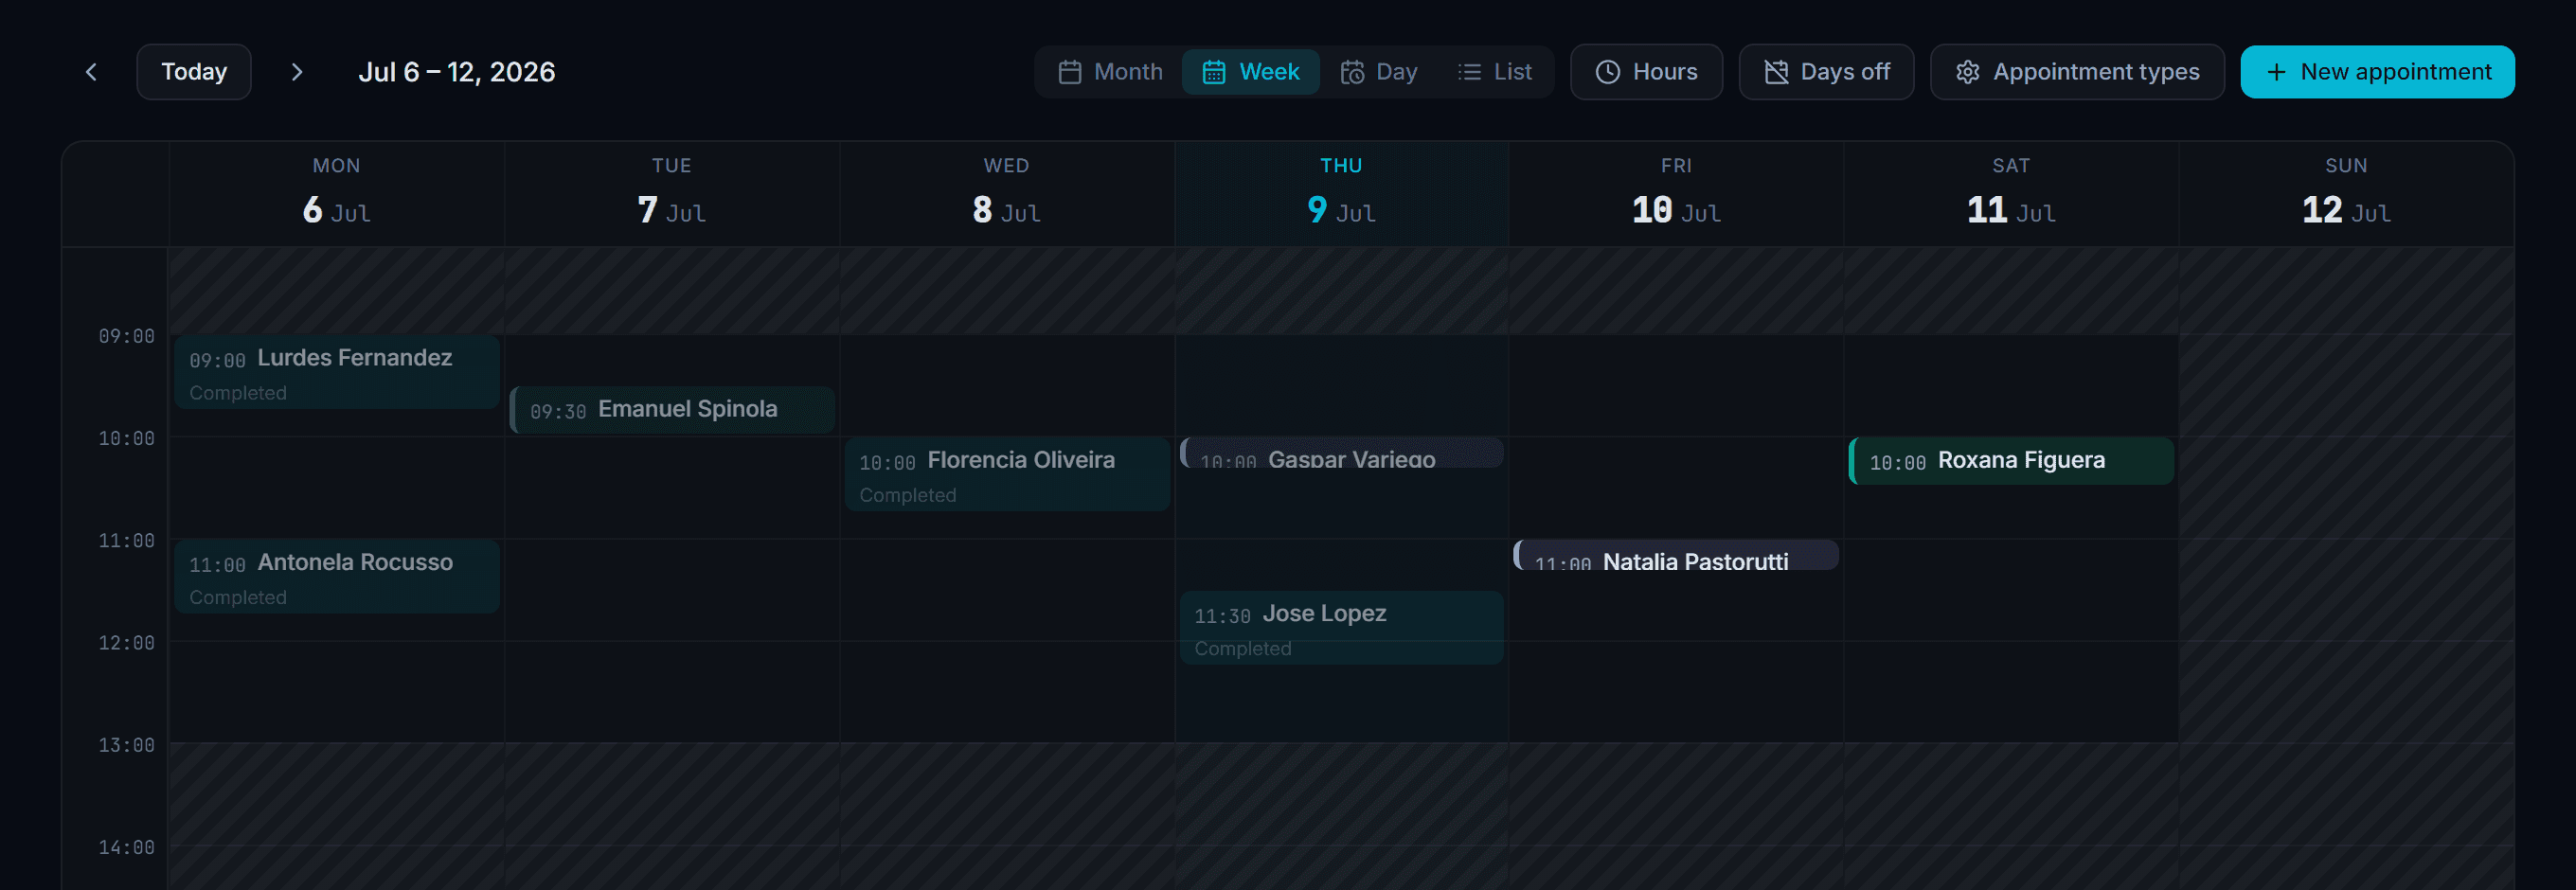2576x890 pixels.
Task: Select Tuesday 7 Jul column header
Action: 672,194
